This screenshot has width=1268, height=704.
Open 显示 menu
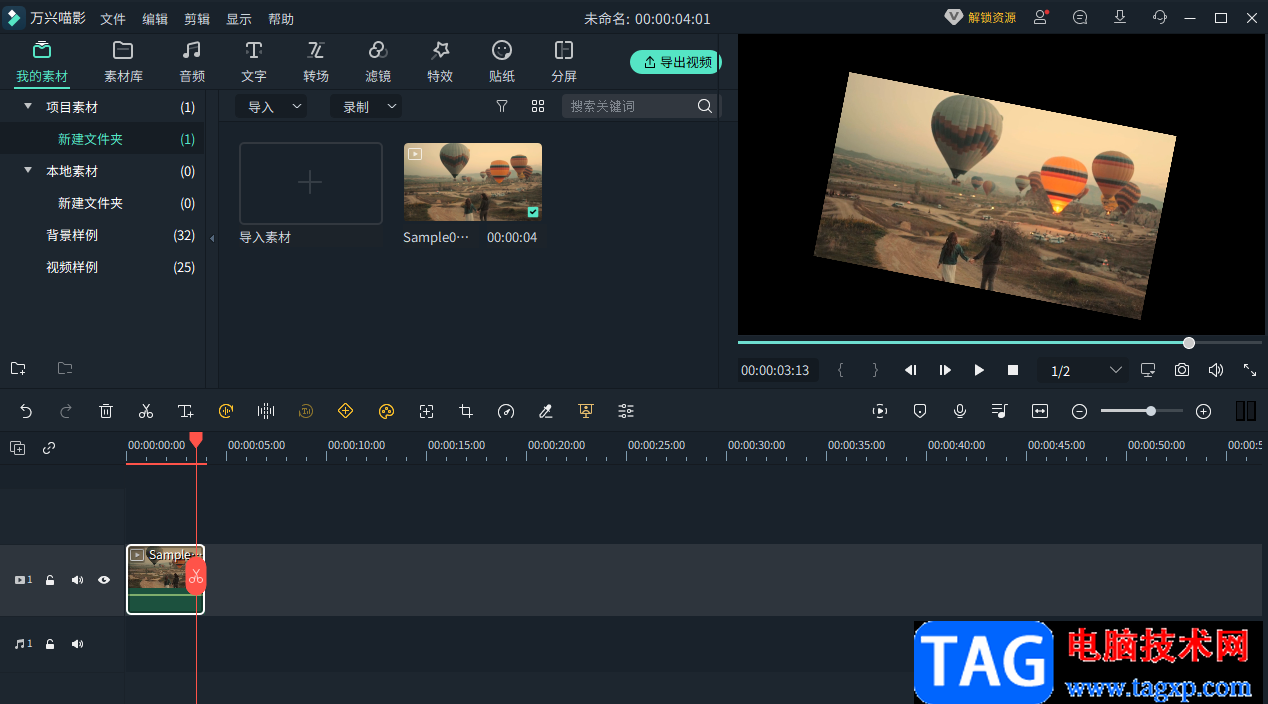(x=239, y=19)
